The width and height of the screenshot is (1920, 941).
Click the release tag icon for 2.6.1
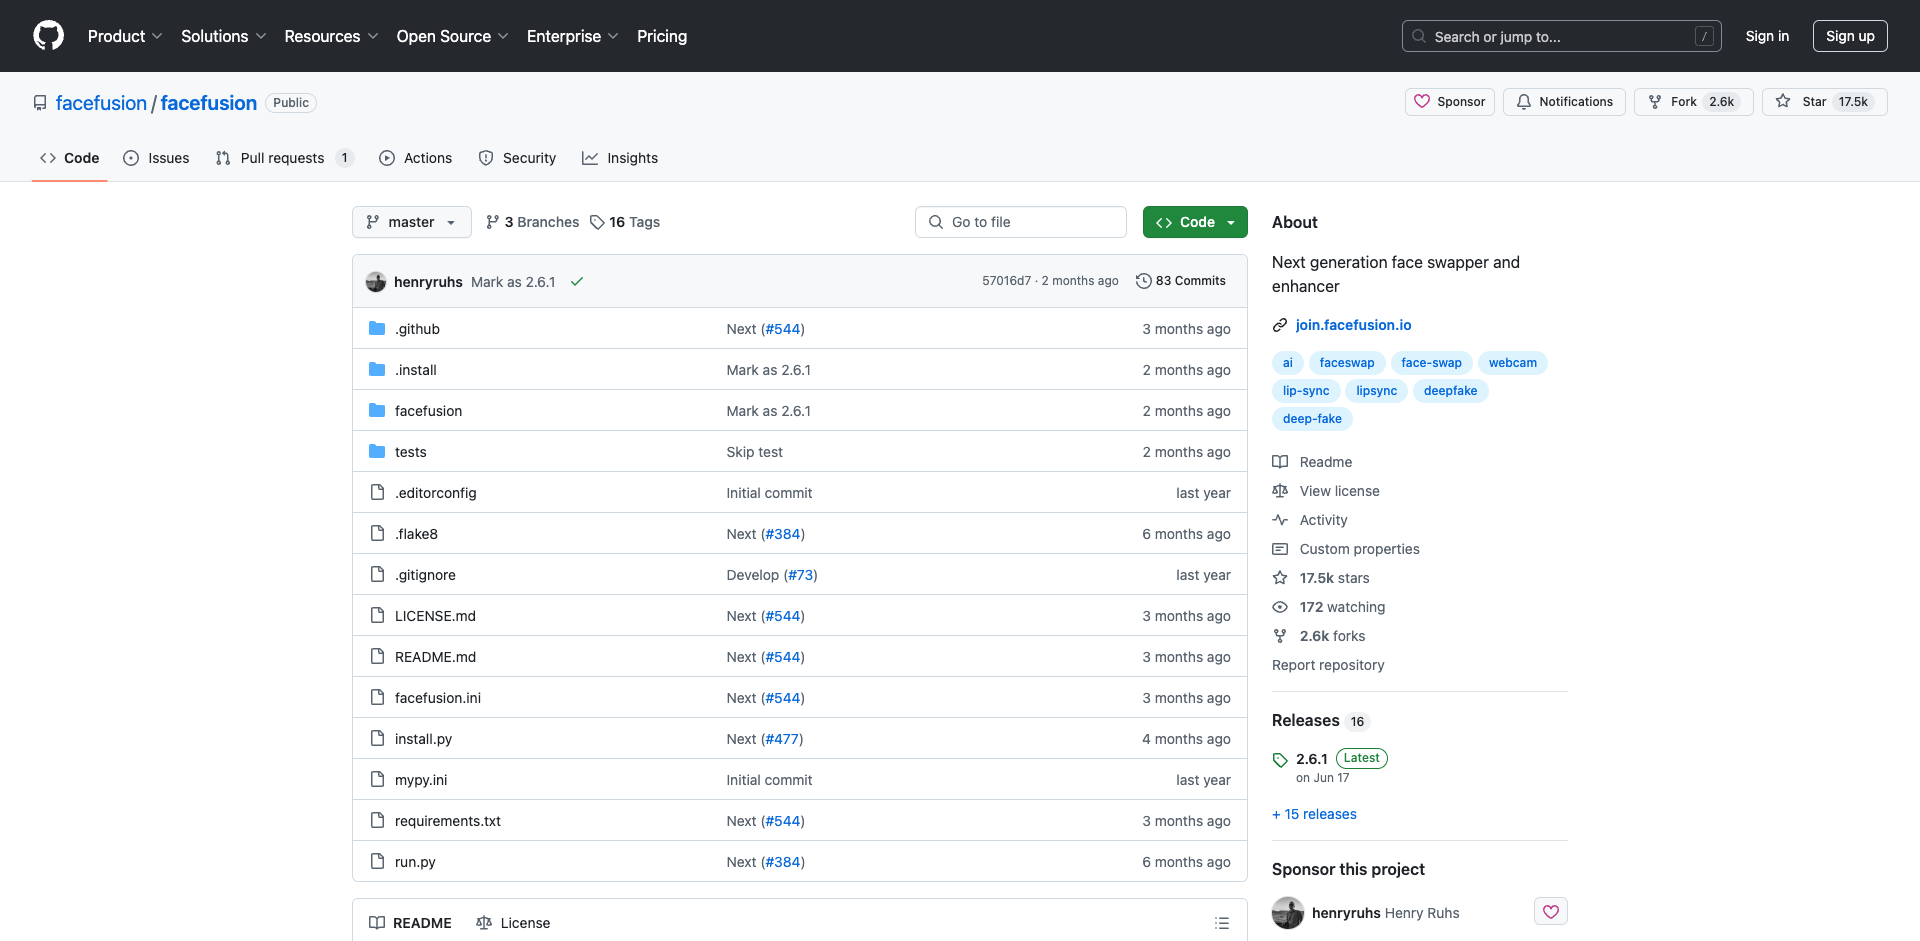click(1280, 760)
